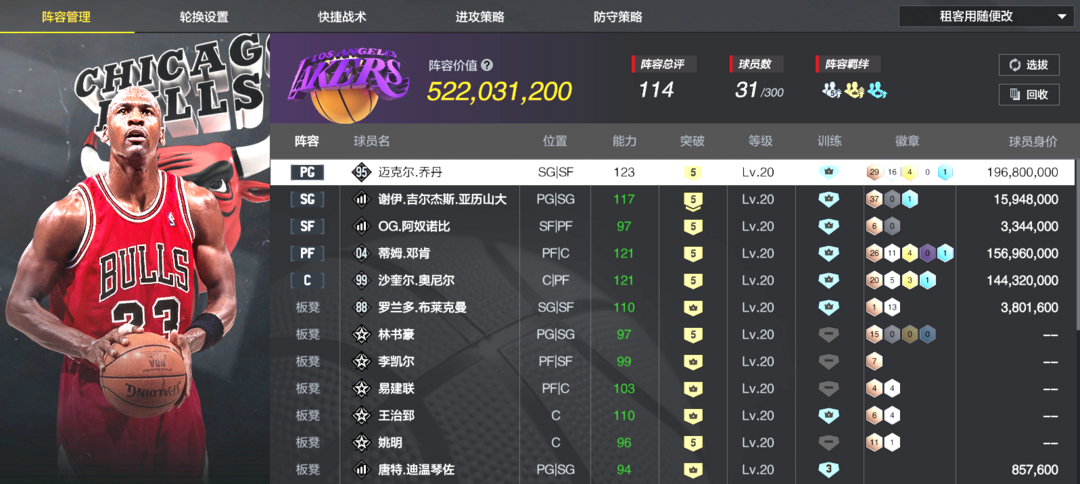The image size is (1080, 484).
Task: Click the star card icon beside 李凯尔
Action: [361, 361]
